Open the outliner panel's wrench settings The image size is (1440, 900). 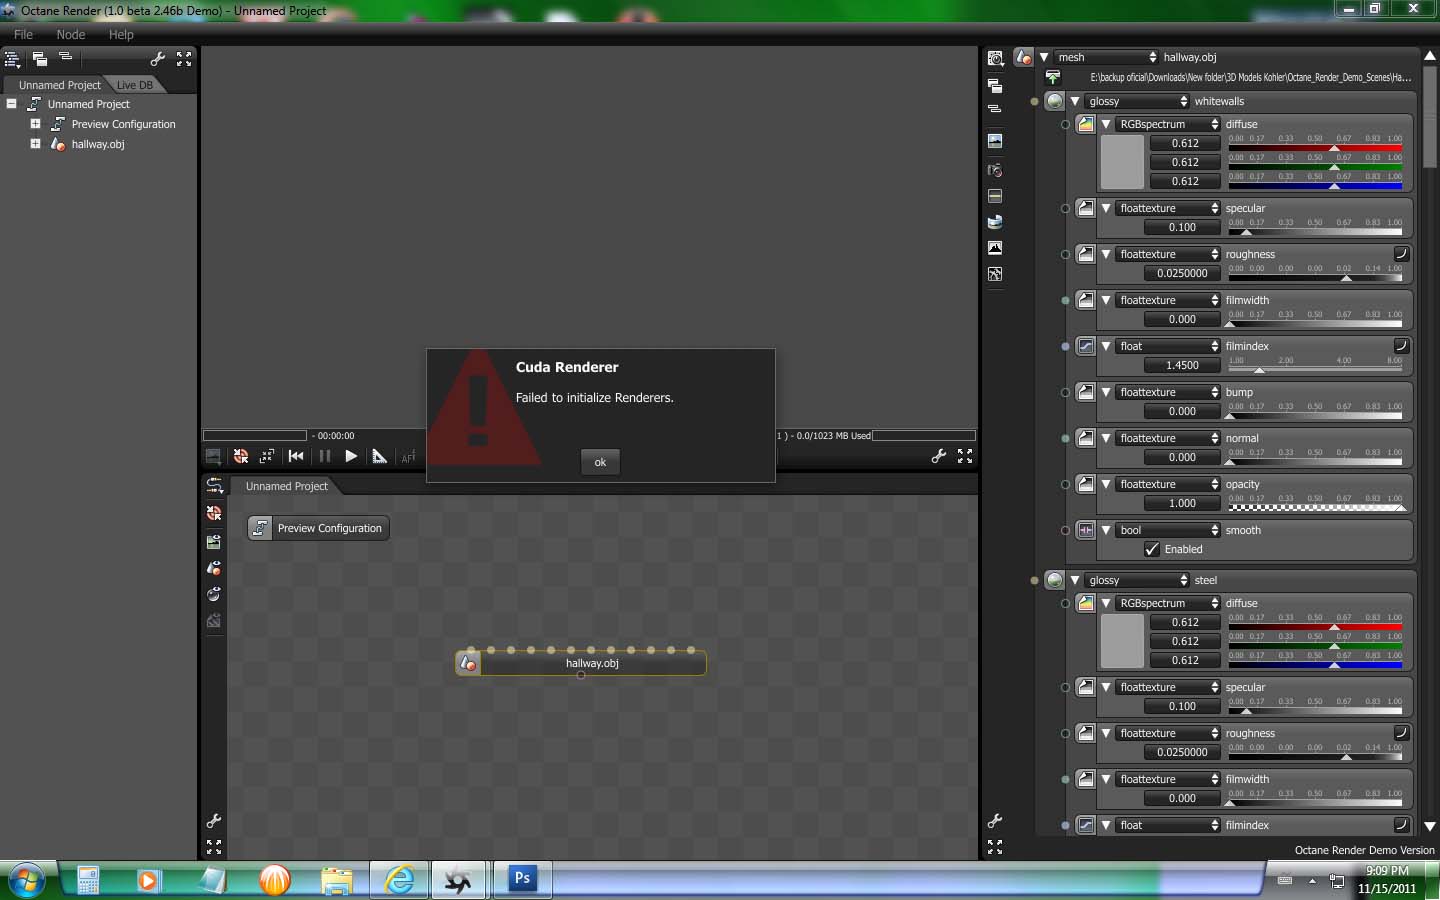(158, 59)
